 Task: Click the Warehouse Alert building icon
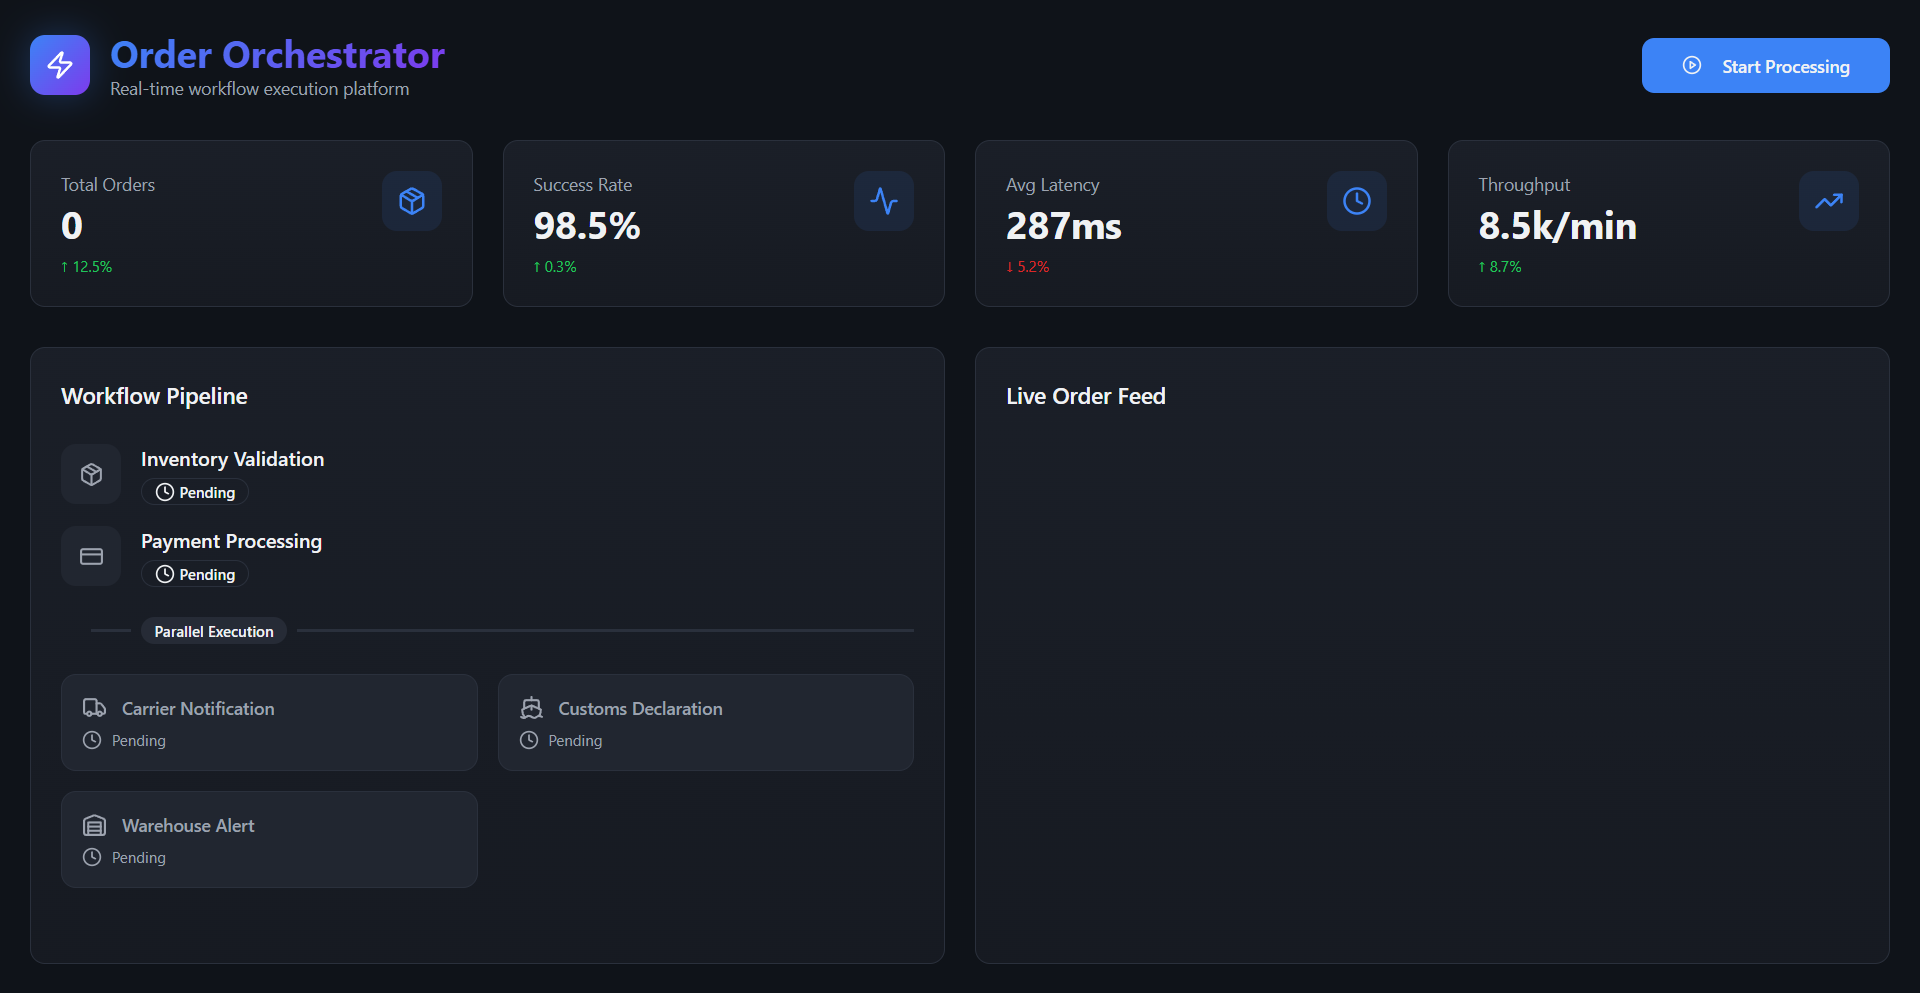coord(94,825)
